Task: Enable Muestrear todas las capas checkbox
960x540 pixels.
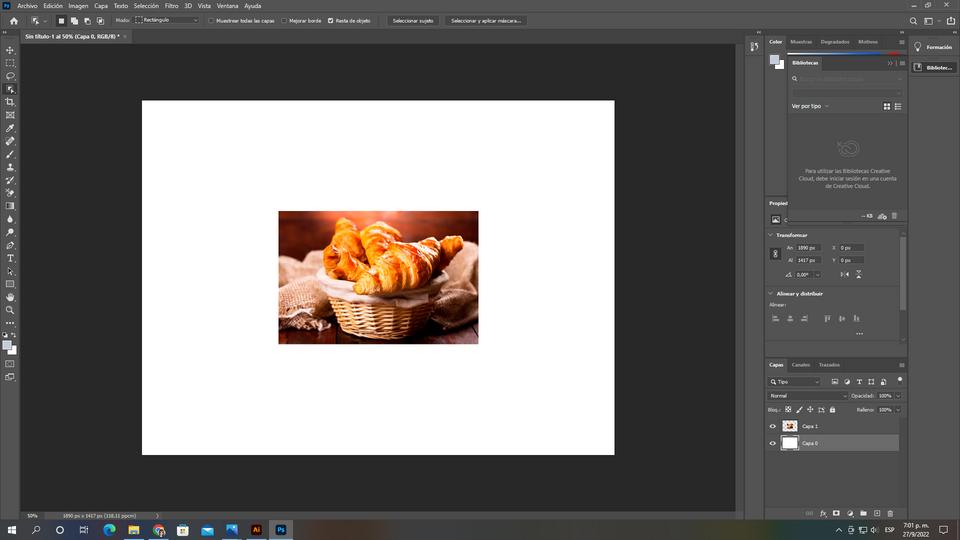Action: point(211,21)
